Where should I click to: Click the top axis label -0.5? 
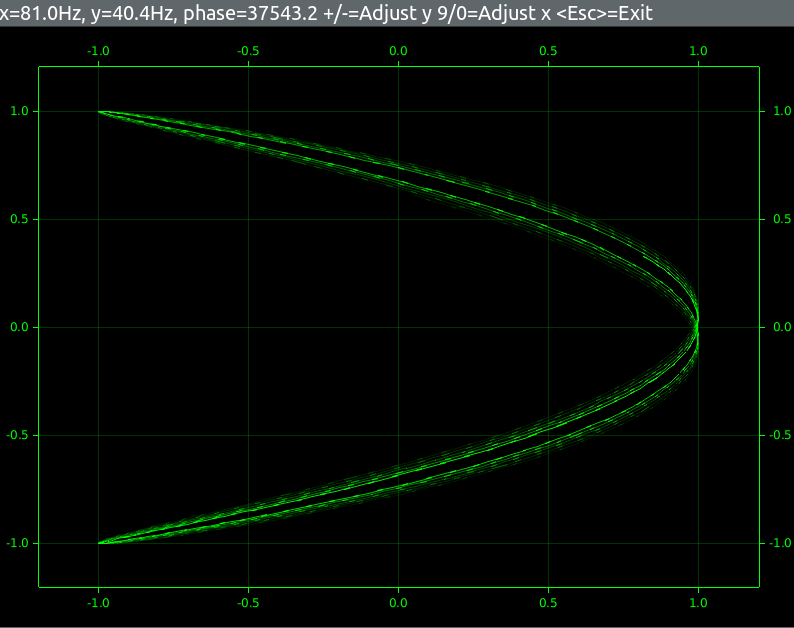click(x=248, y=51)
